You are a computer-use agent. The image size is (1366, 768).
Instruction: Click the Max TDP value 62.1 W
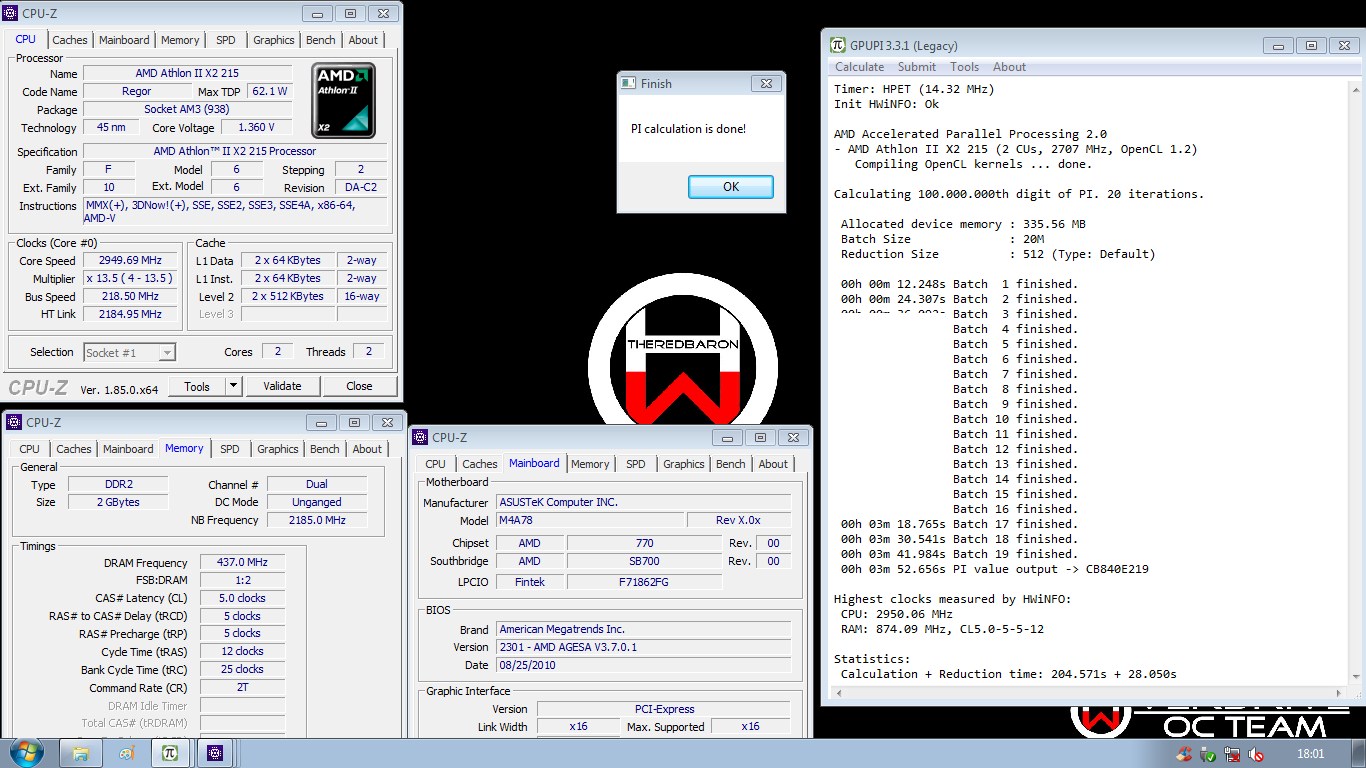(x=270, y=91)
